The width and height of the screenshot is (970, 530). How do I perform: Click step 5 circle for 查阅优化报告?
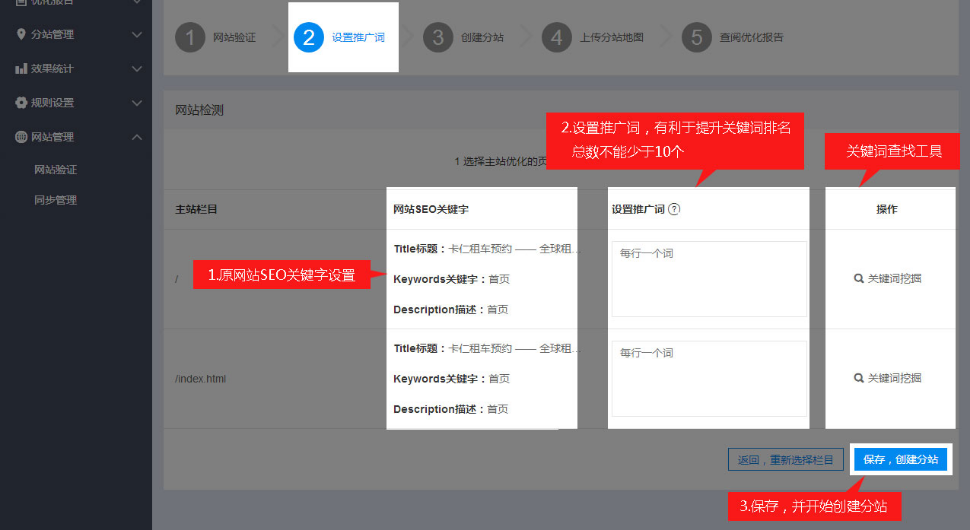697,37
